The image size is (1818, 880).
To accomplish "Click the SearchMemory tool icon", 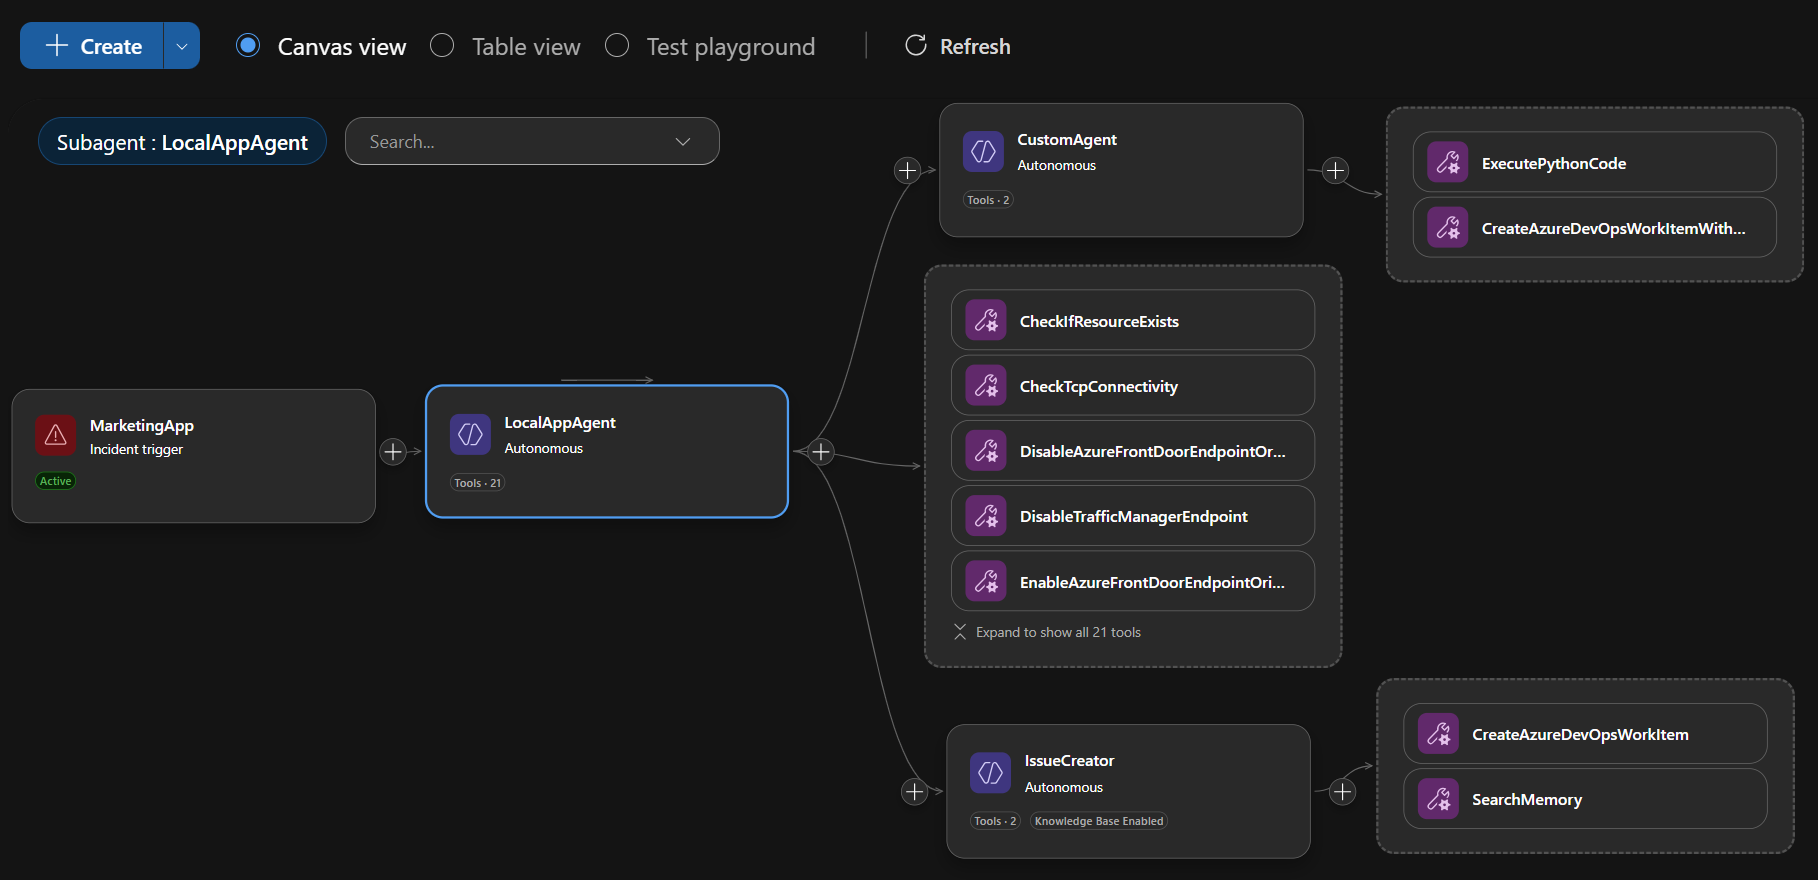I will click(x=1438, y=799).
